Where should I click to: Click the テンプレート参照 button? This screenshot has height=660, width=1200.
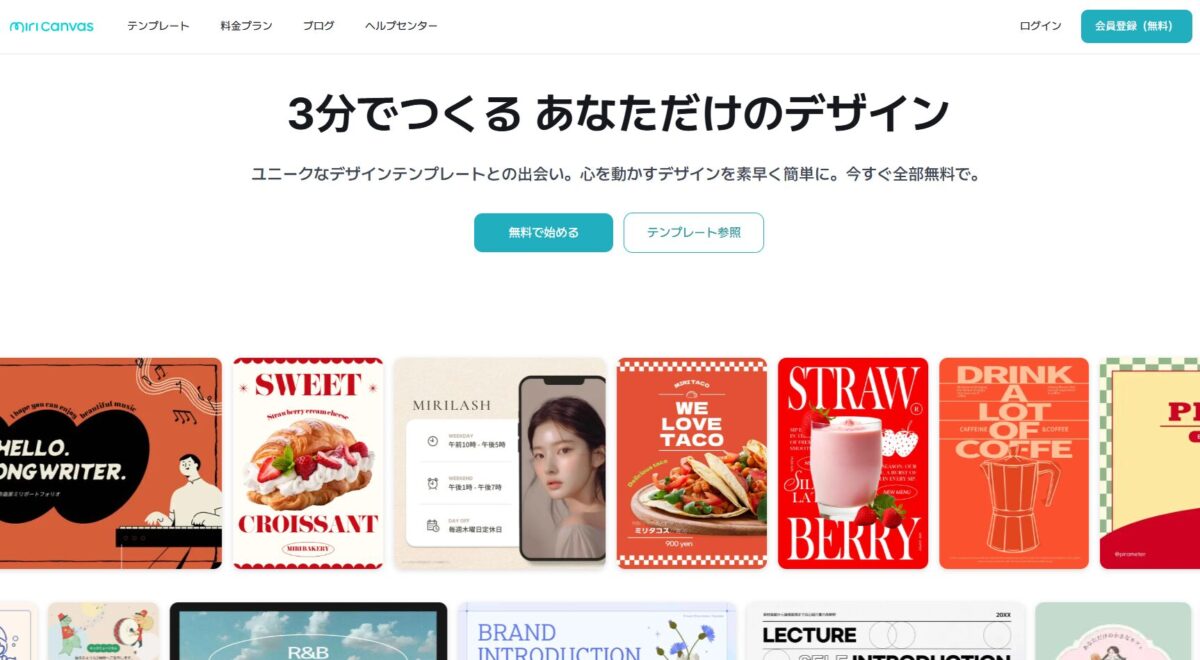[694, 232]
